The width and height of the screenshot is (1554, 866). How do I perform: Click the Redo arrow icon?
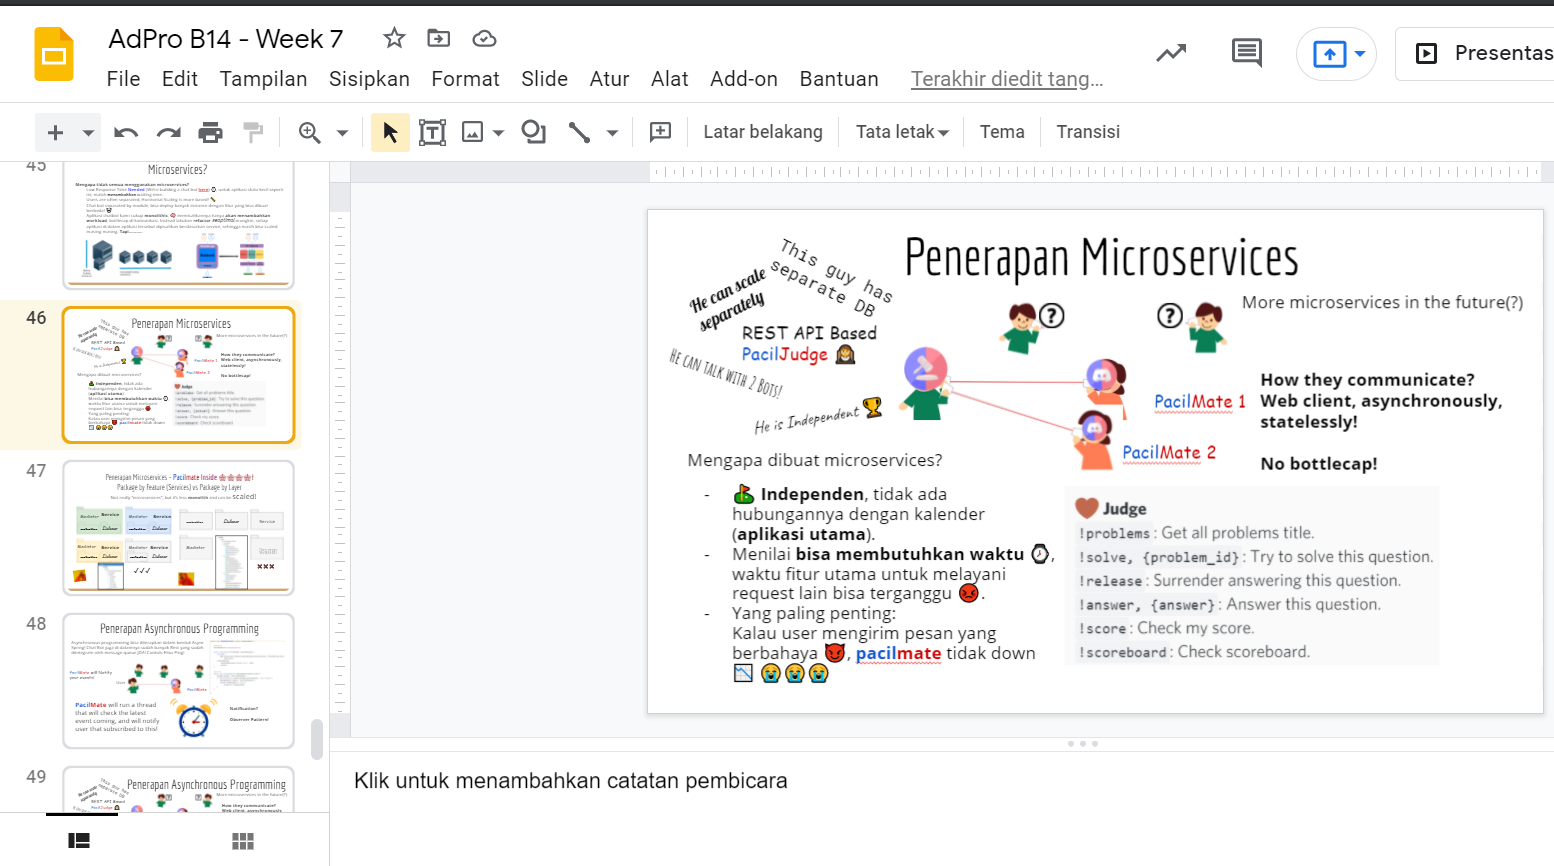pyautogui.click(x=168, y=132)
